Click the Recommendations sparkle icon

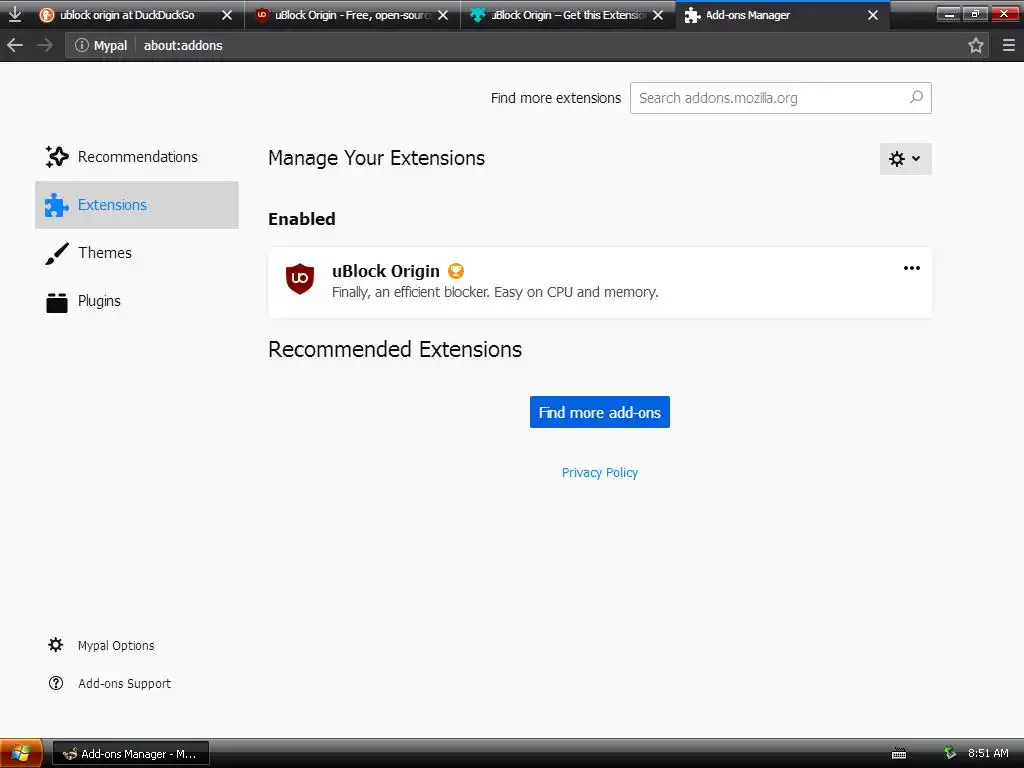pos(57,157)
